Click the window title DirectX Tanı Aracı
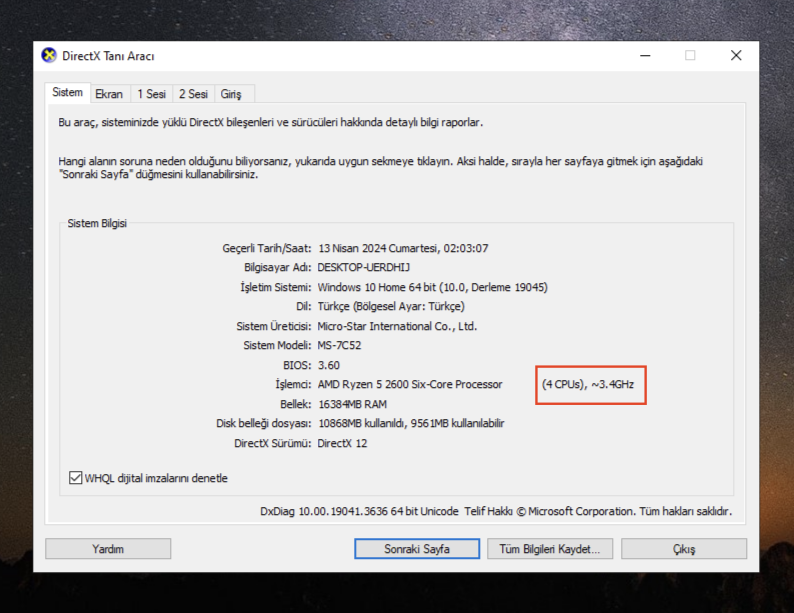The image size is (794, 613). click(x=108, y=56)
